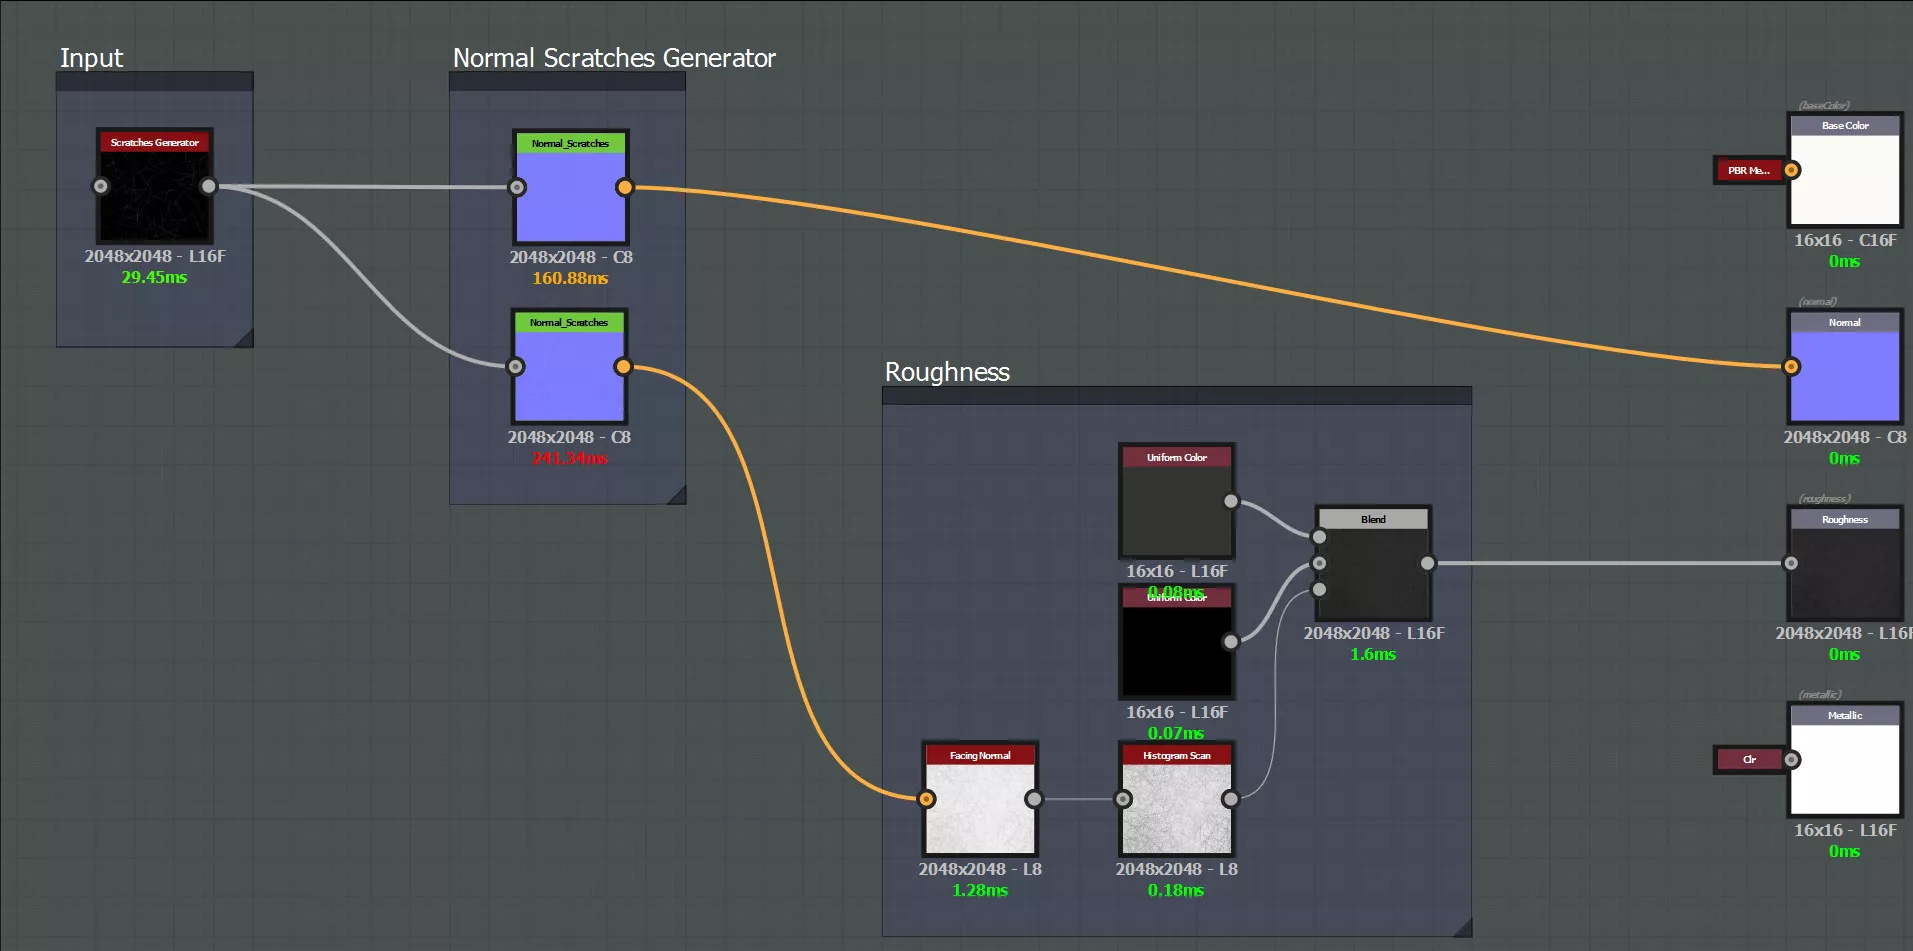This screenshot has height=951, width=1913.
Task: Click input pin of the Facing Normal node
Action: coord(926,799)
